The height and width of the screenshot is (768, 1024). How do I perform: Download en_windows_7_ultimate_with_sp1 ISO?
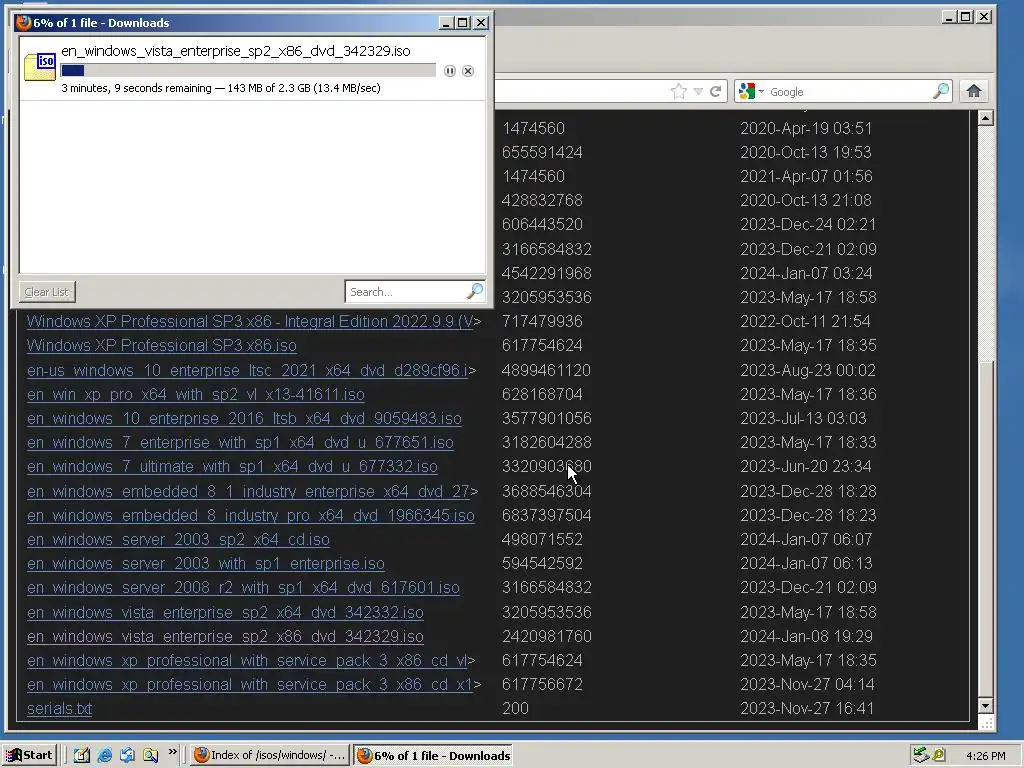click(x=232, y=466)
